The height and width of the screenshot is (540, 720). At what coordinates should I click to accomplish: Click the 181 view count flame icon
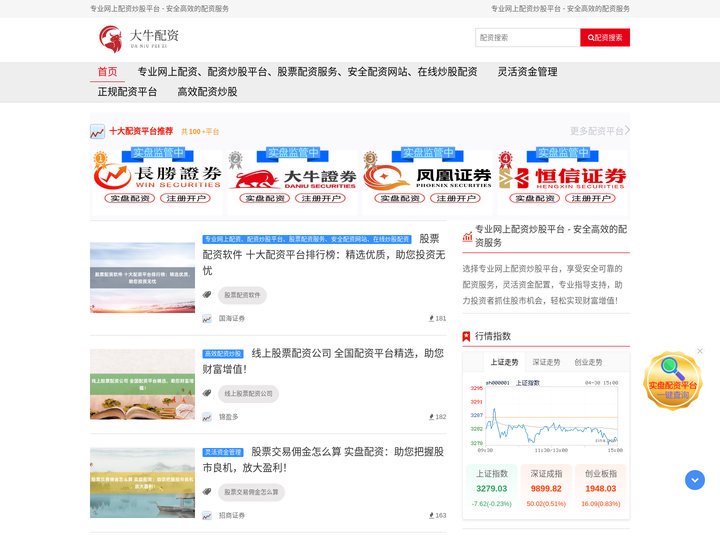pyautogui.click(x=431, y=318)
